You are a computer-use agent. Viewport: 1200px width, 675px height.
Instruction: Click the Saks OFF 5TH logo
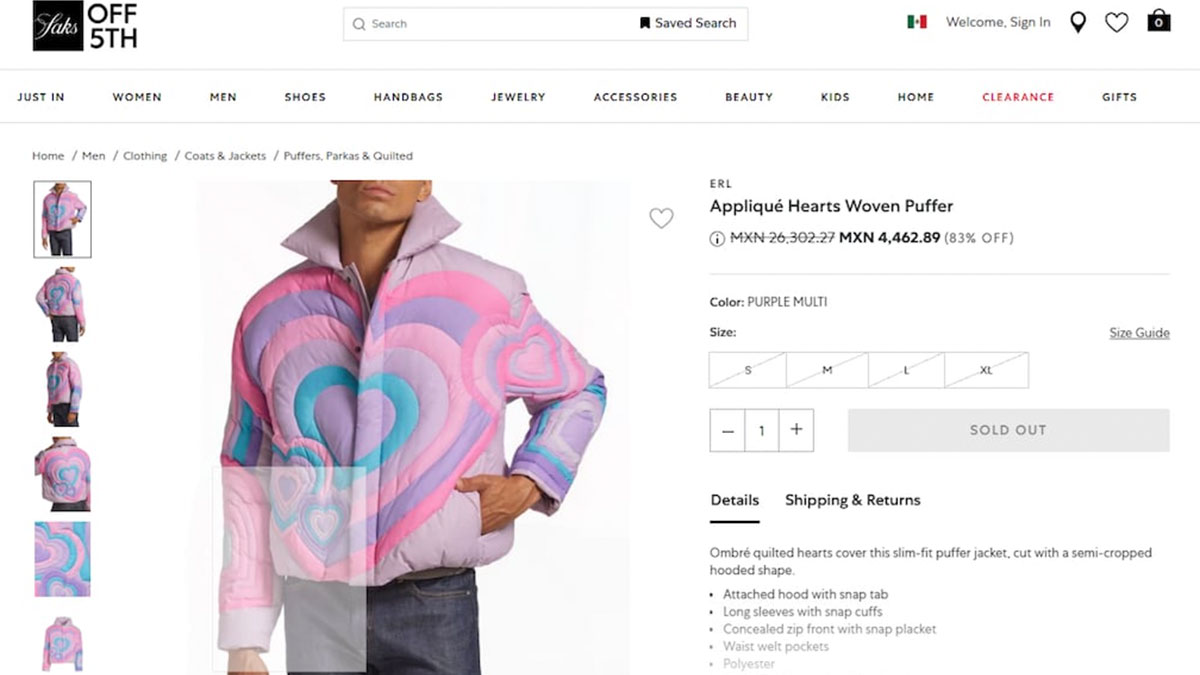(x=85, y=26)
